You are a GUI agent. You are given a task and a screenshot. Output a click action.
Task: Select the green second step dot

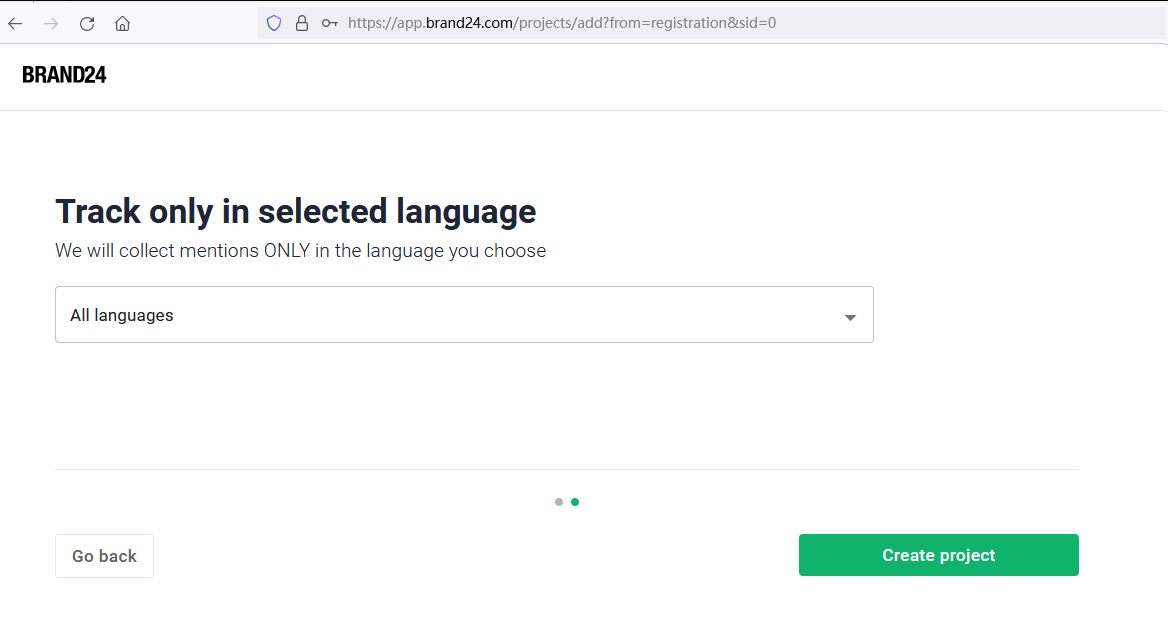[575, 502]
